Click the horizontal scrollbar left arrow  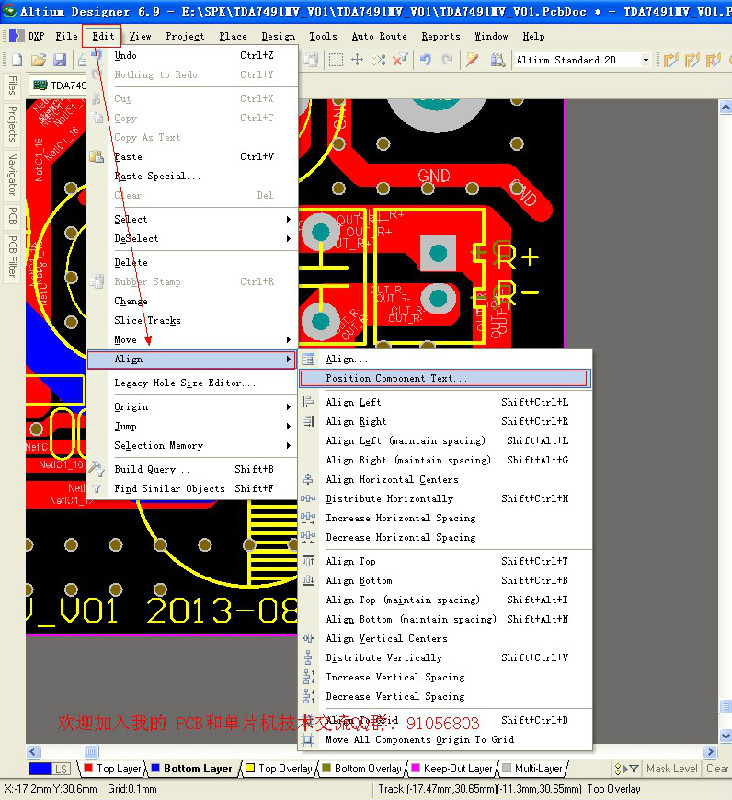(x=34, y=752)
